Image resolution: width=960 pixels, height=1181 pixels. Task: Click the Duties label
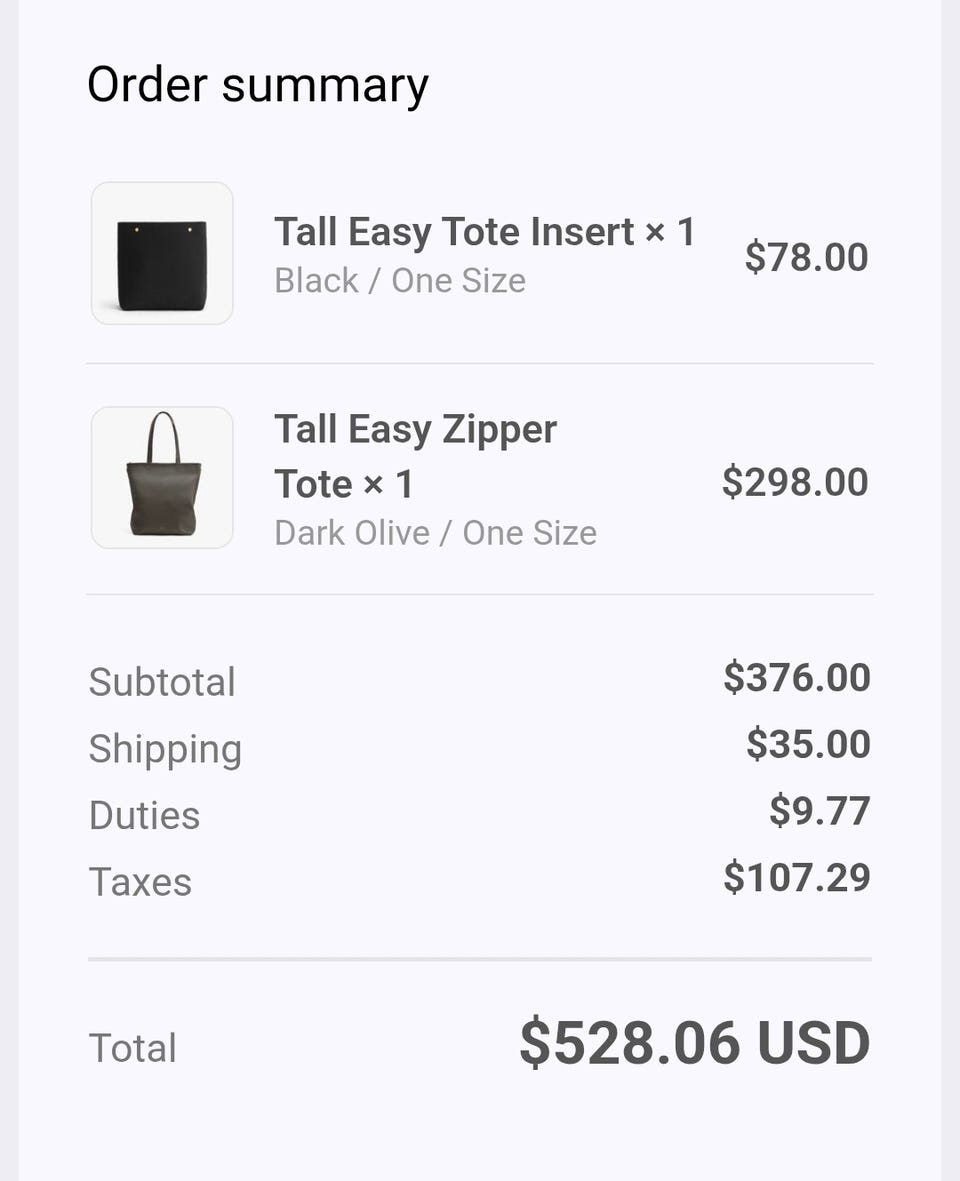coord(144,815)
